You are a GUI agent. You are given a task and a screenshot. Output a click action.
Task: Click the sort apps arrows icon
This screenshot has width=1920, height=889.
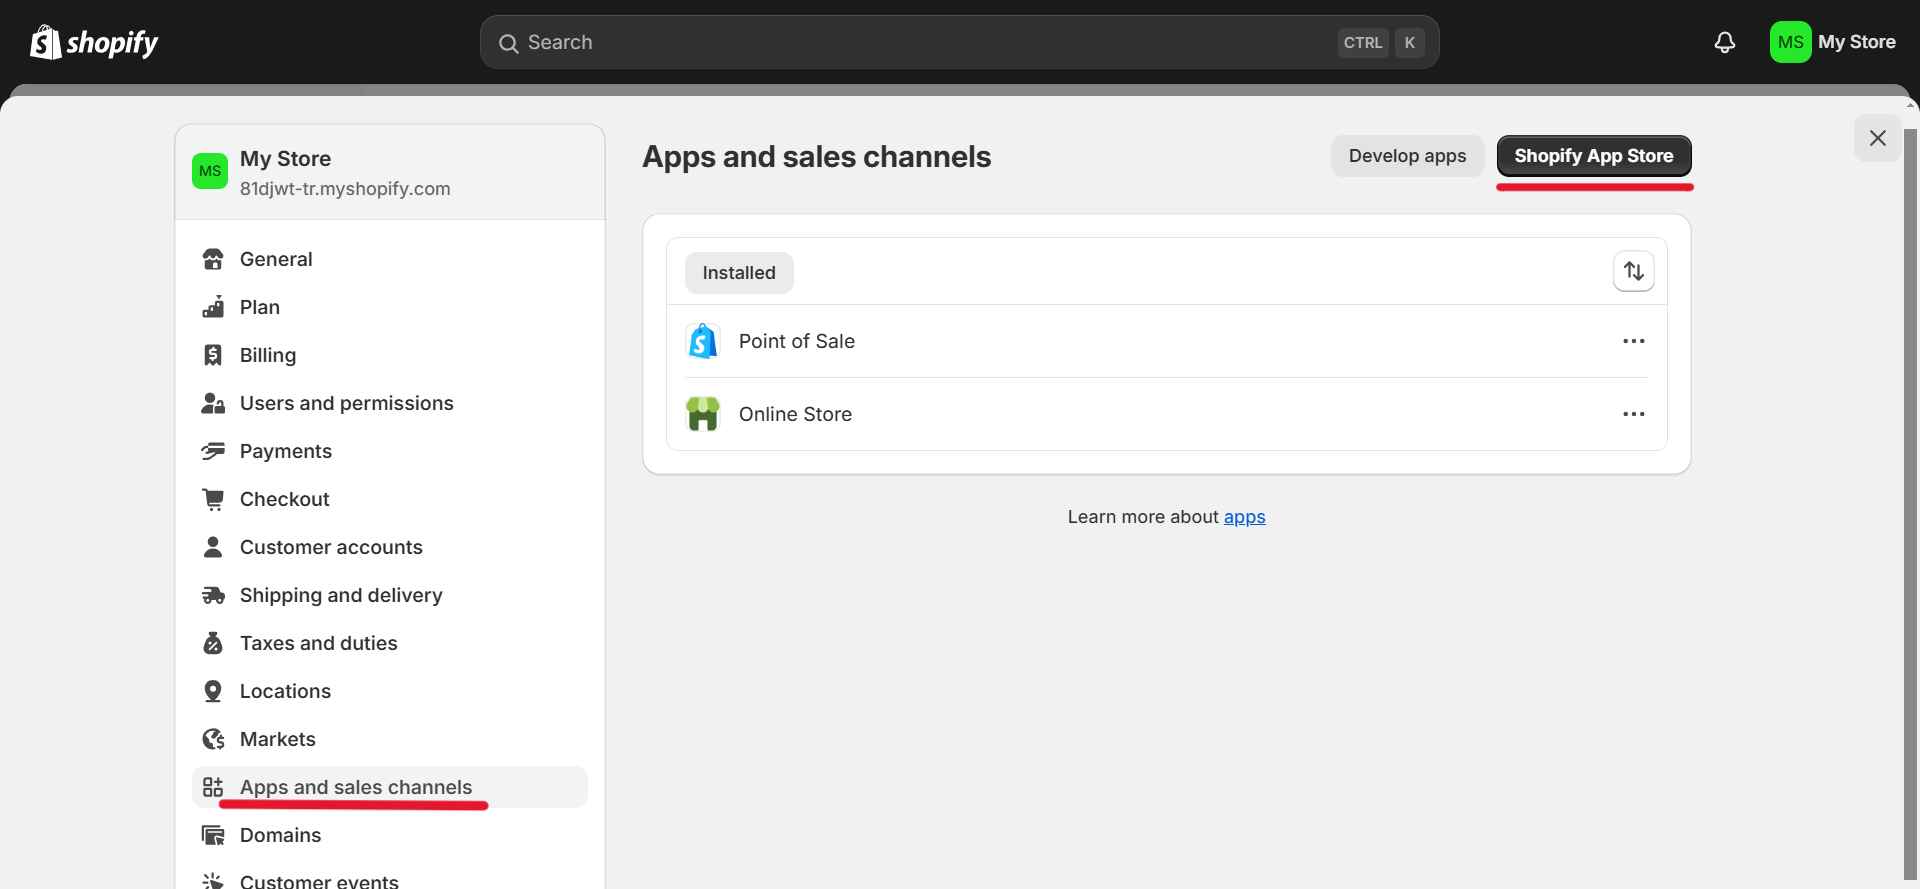[x=1633, y=271]
